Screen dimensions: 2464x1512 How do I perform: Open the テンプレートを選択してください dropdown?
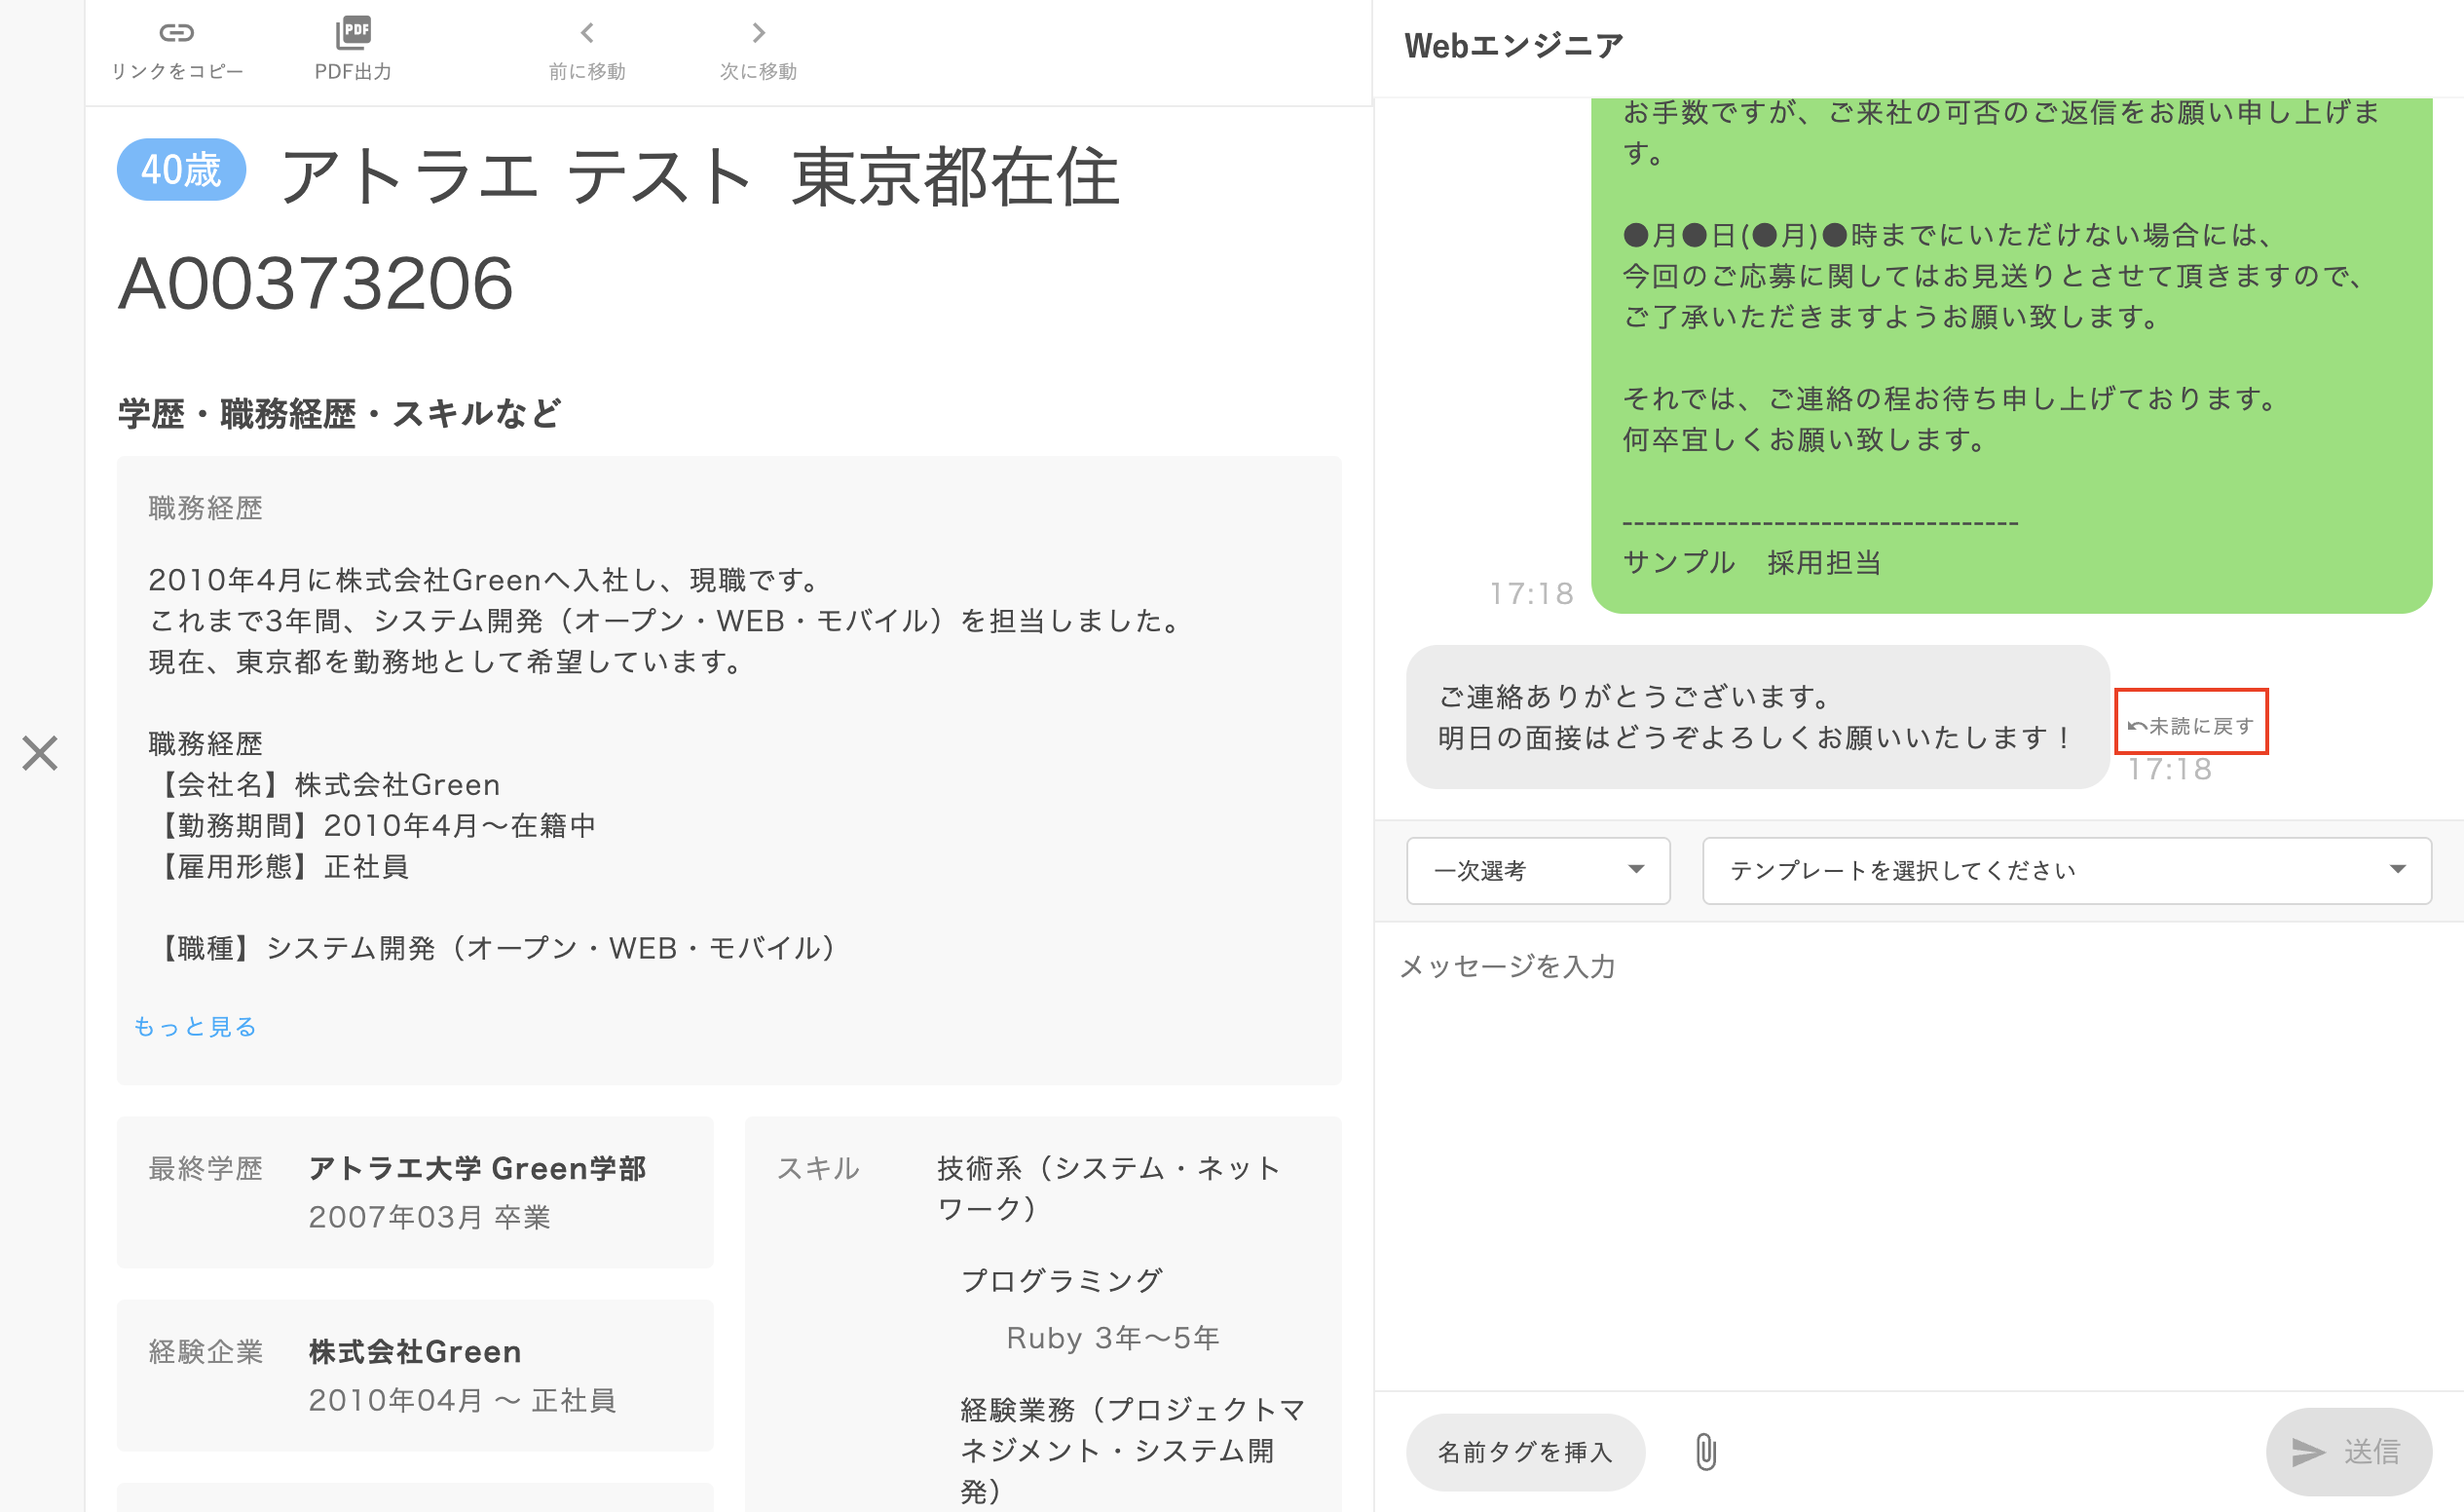2067,870
